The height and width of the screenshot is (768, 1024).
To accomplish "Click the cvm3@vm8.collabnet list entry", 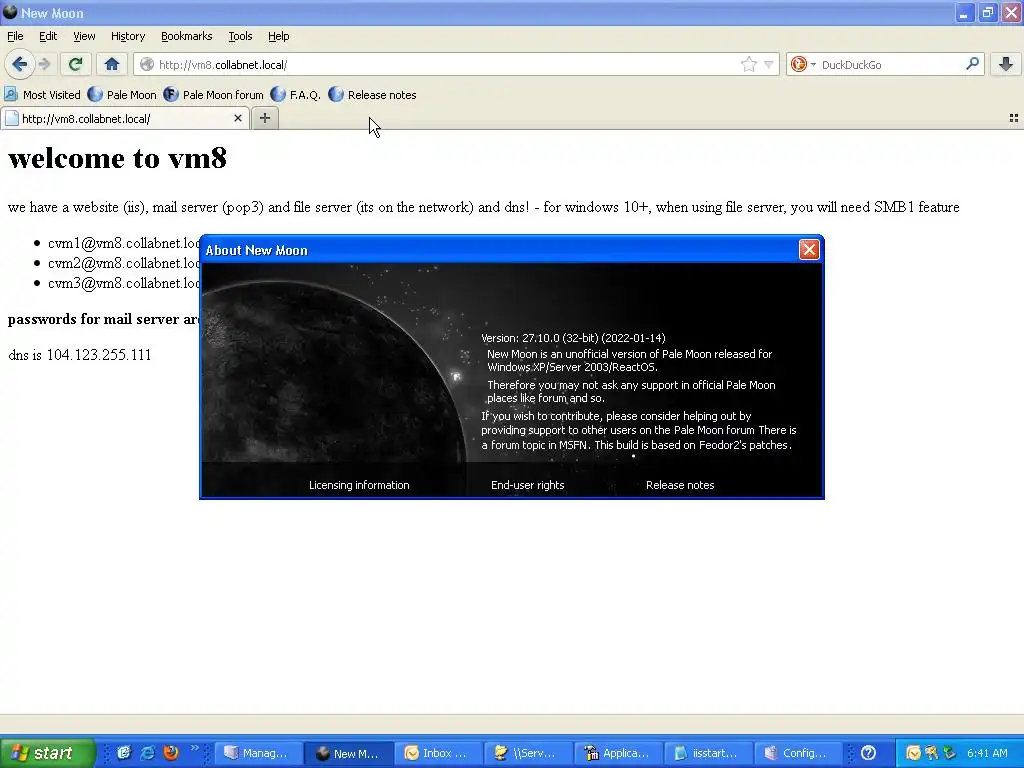I will [x=124, y=283].
